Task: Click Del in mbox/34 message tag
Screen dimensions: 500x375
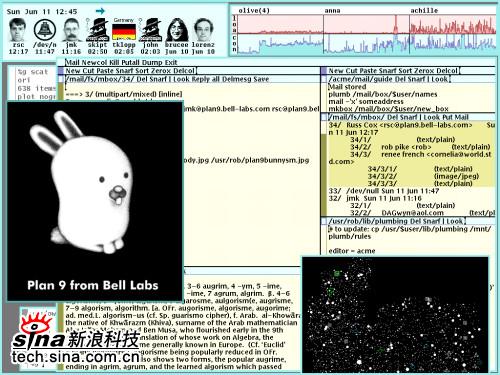Action: (x=141, y=79)
